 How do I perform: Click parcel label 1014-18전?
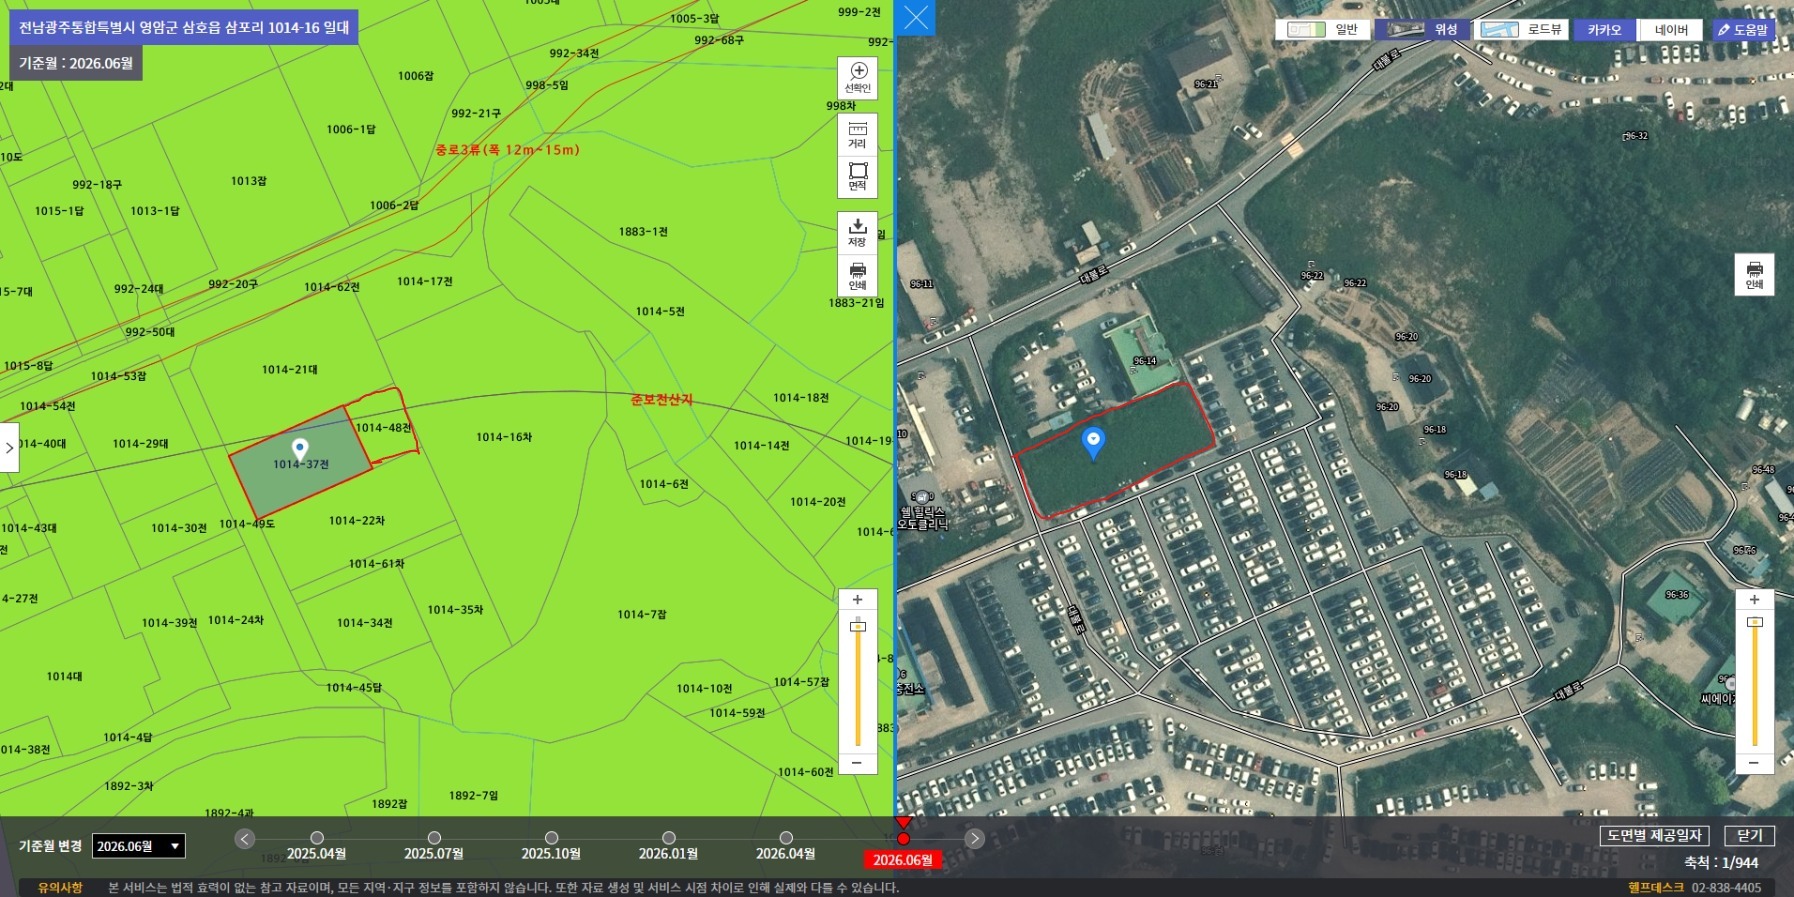point(801,398)
